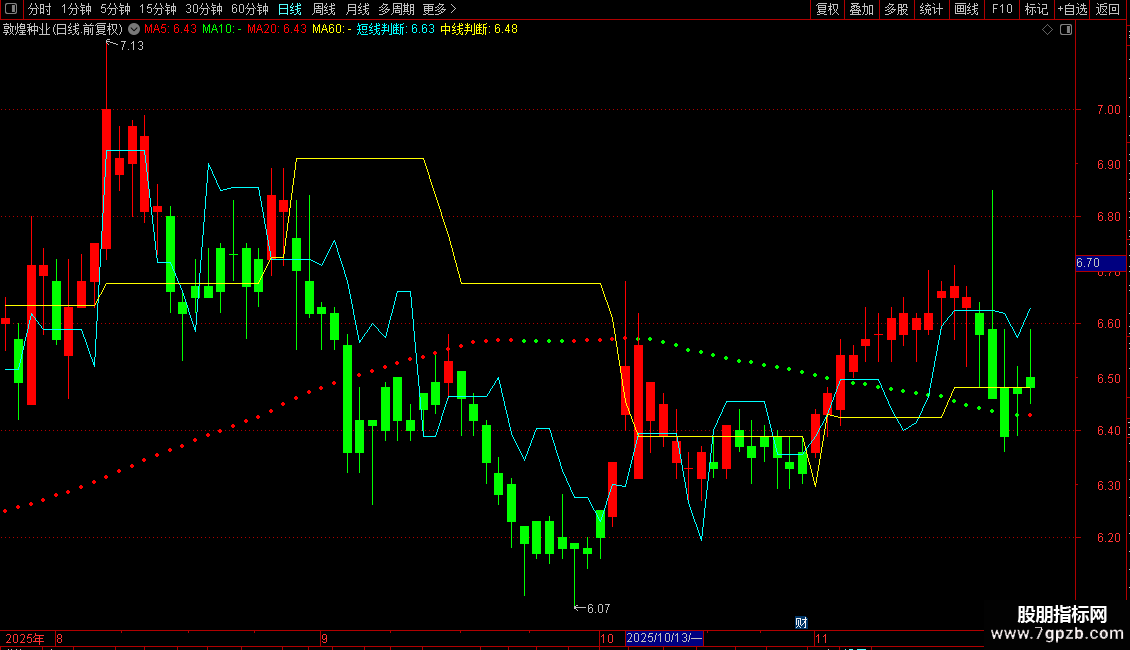Click the diamond icon above the price axis
Image resolution: width=1130 pixels, height=650 pixels.
[1047, 30]
